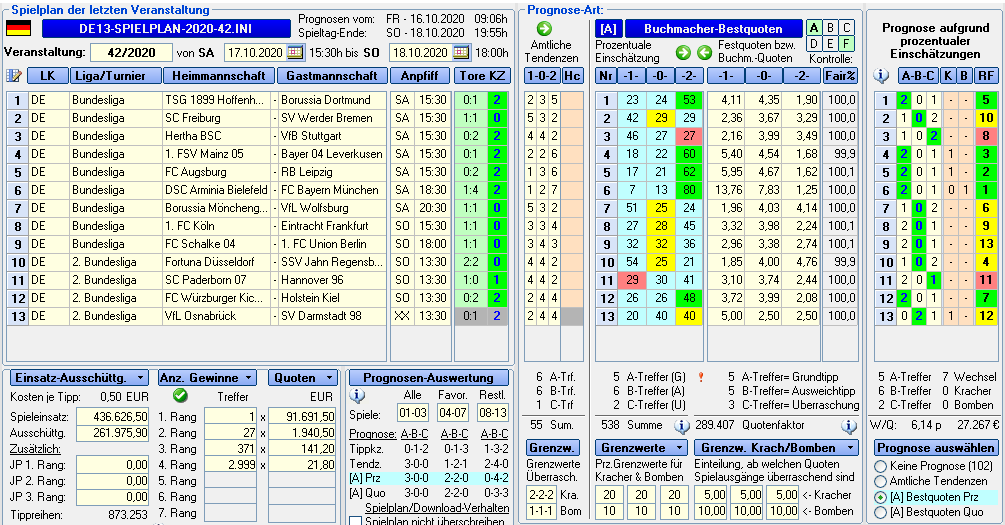Click DE13-SPIELPLAN-2020-42.INI file button
This screenshot has width=1005, height=525.
point(166,29)
